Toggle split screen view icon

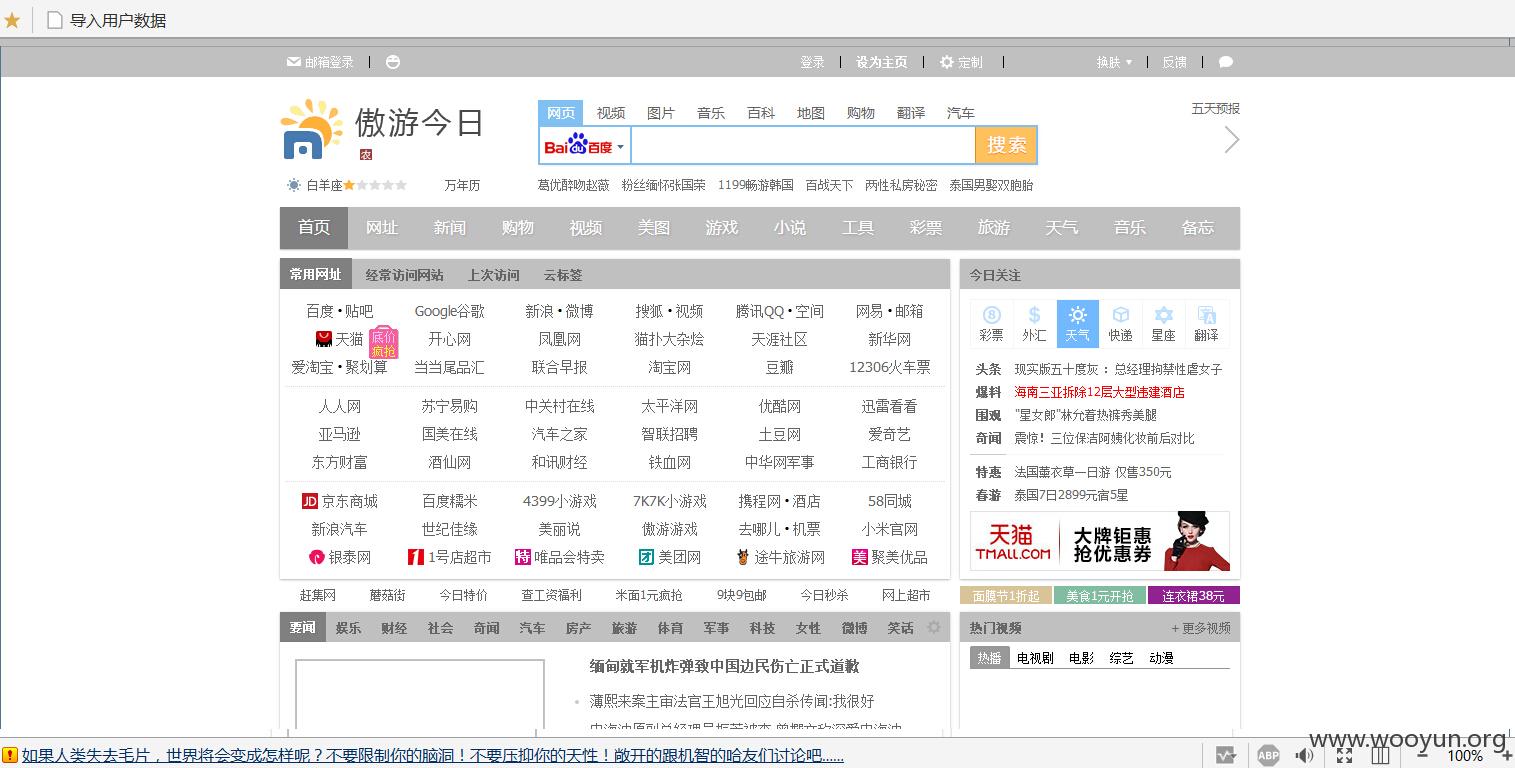pos(1380,755)
